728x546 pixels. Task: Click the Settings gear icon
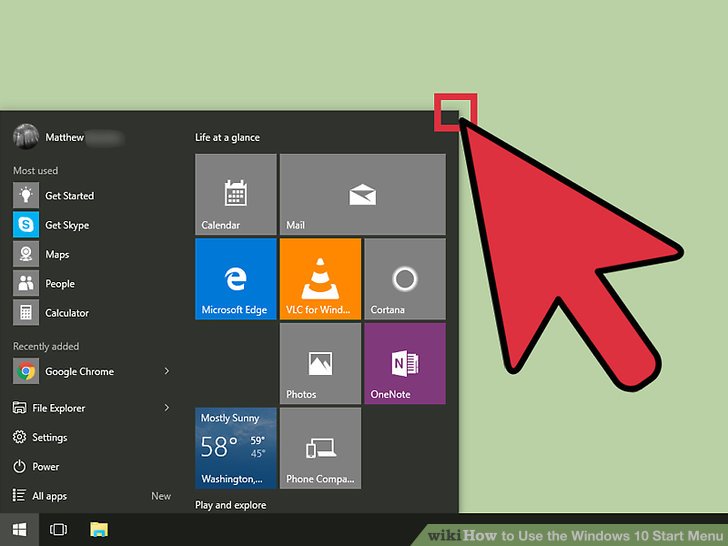coord(20,437)
